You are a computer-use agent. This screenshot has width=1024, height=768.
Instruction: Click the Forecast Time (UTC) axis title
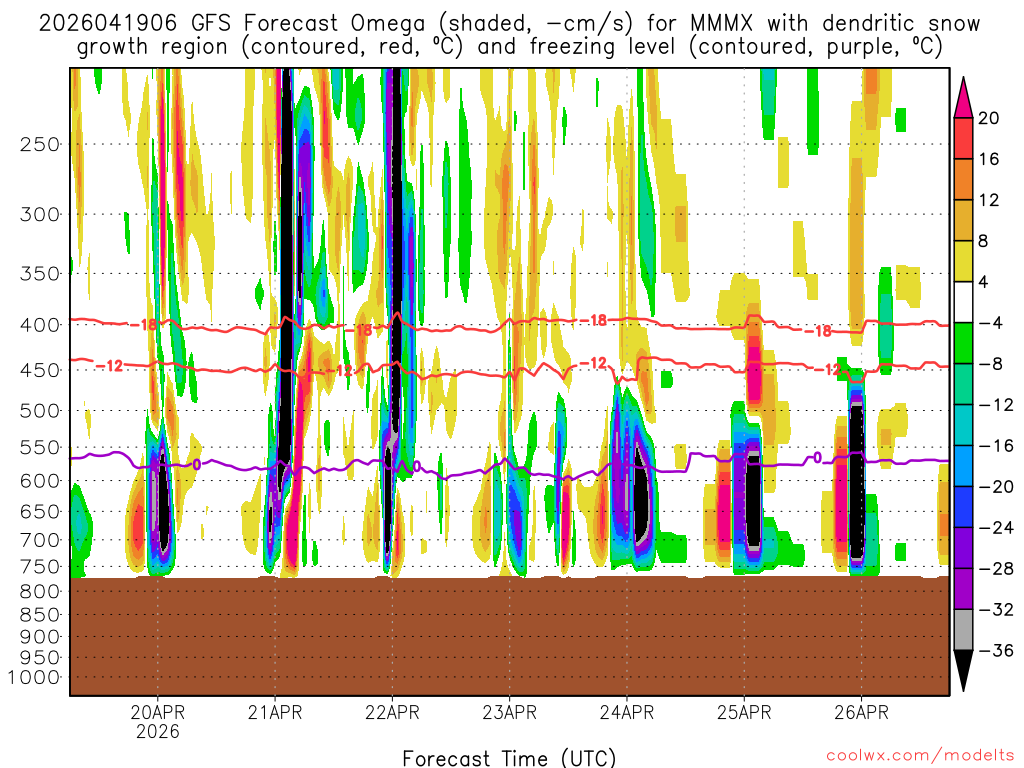pyautogui.click(x=509, y=757)
